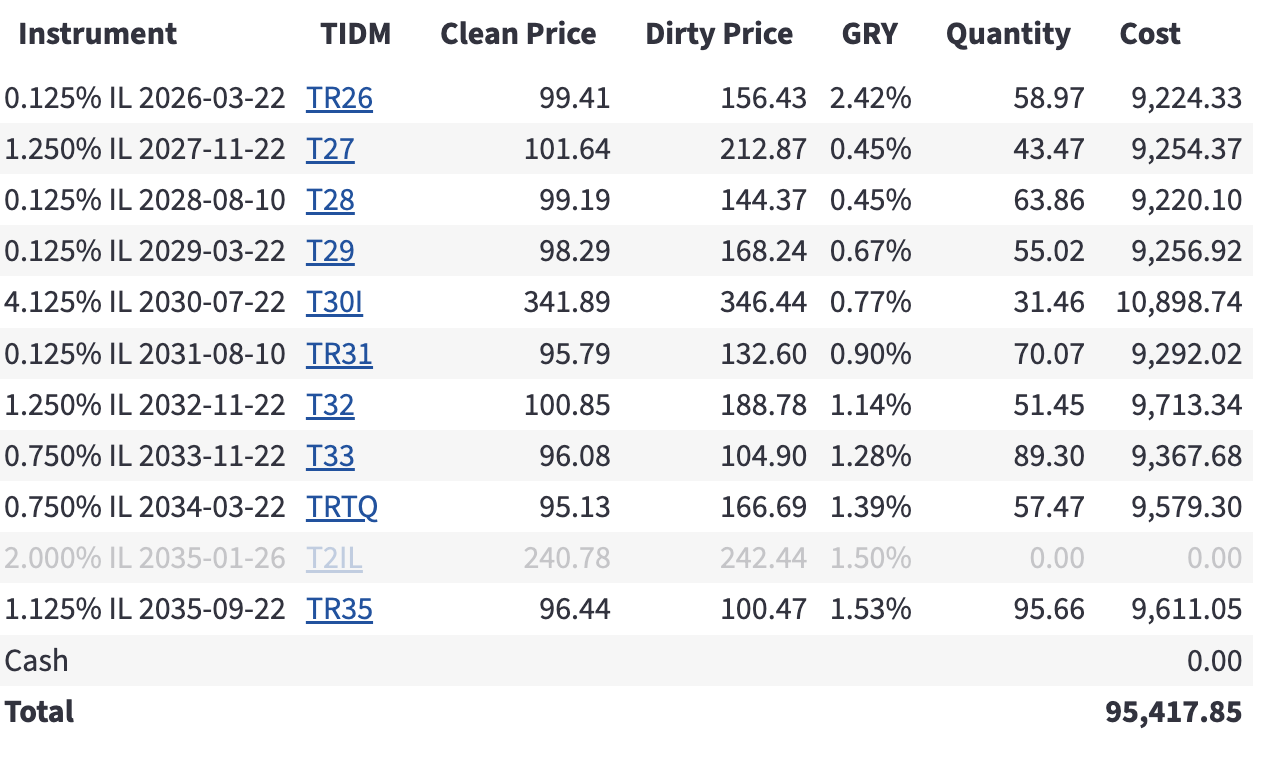Click the greyed-out T2IL link
1282x760 pixels.
334,558
